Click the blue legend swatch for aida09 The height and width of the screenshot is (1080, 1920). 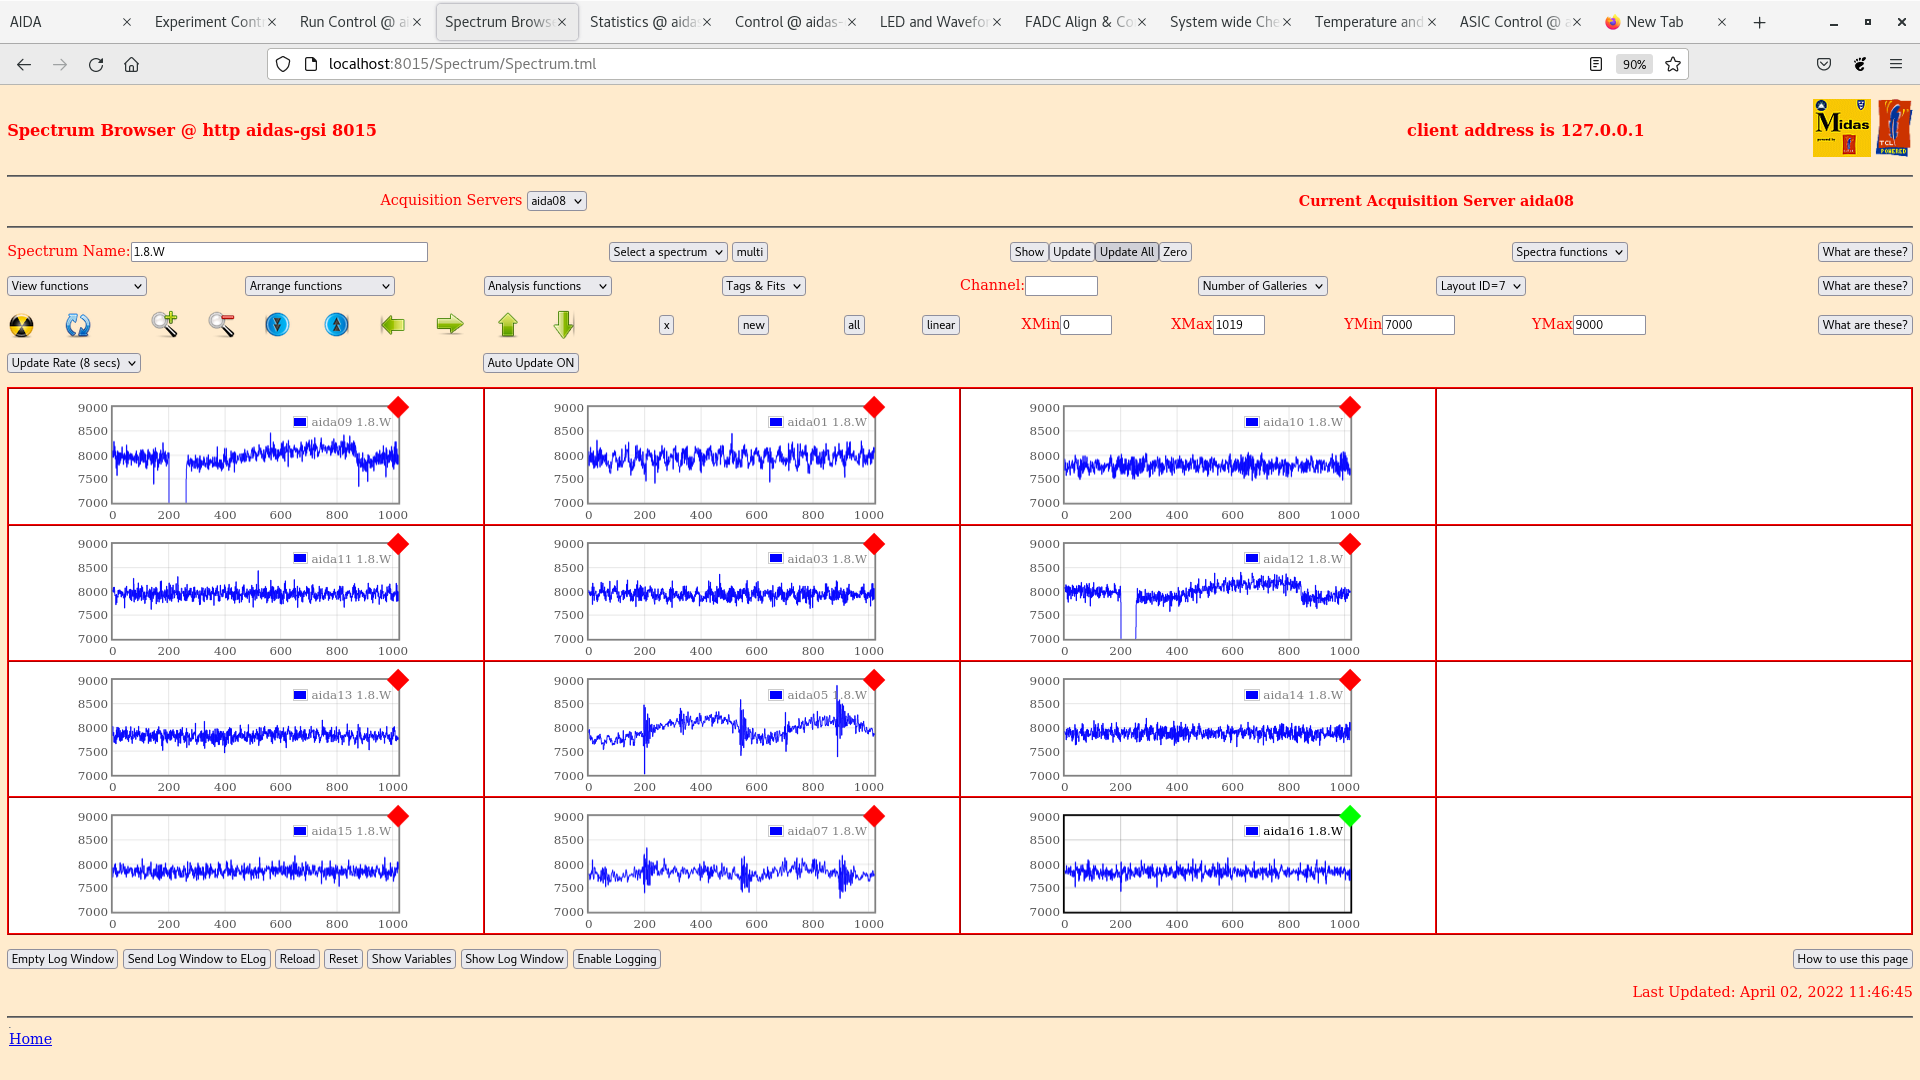(x=300, y=422)
